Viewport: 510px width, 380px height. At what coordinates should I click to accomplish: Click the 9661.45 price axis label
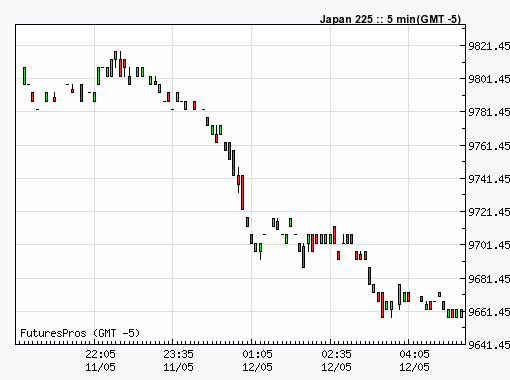pos(489,312)
